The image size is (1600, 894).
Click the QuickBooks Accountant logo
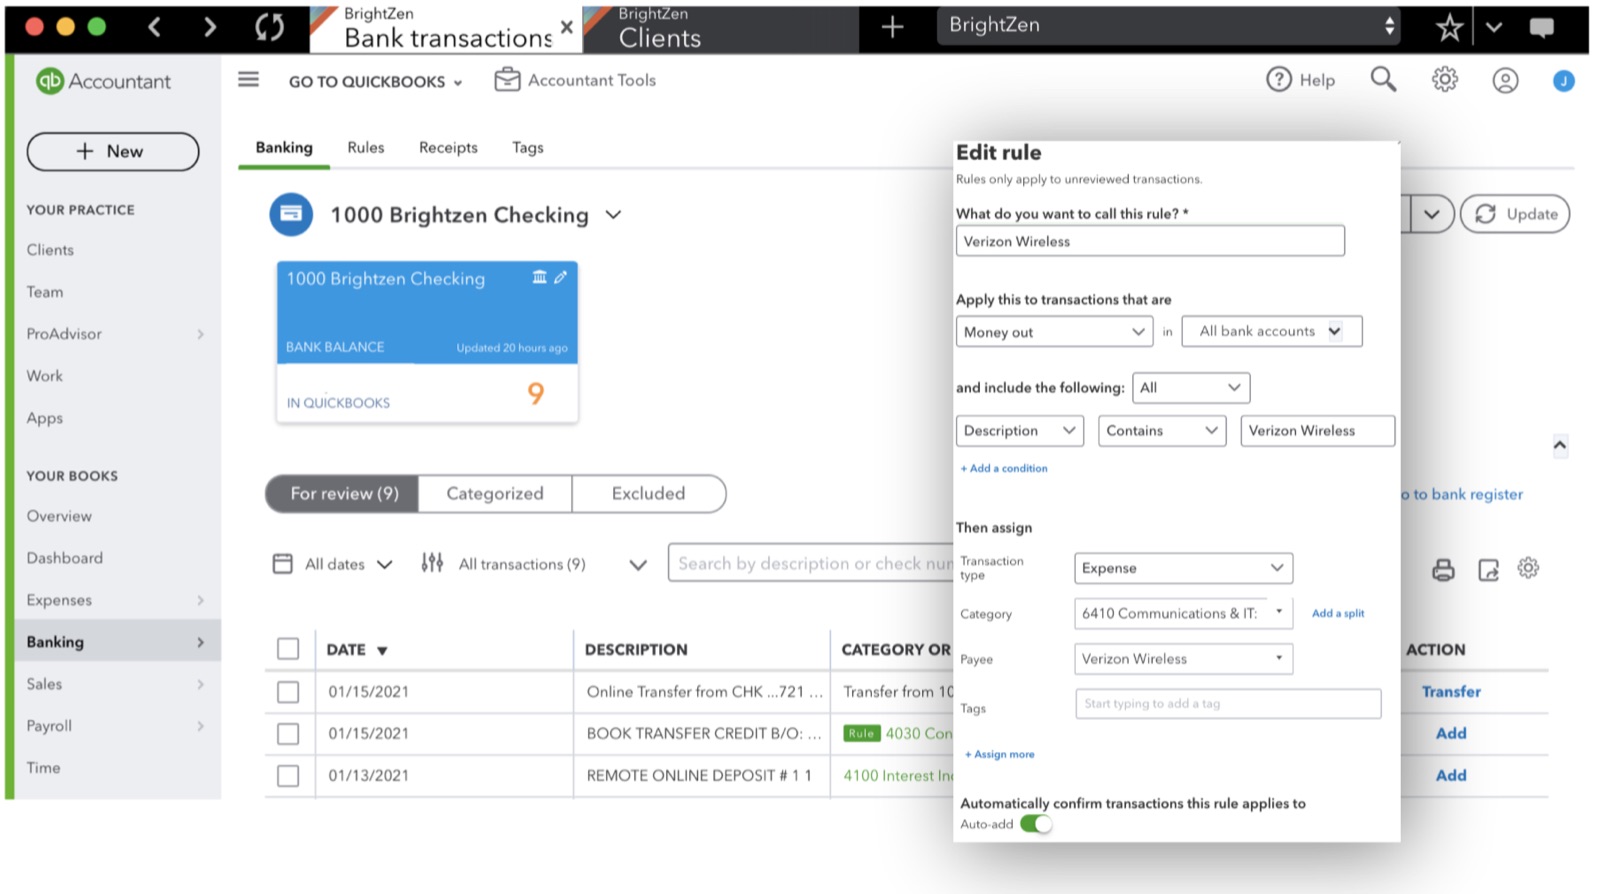point(103,81)
